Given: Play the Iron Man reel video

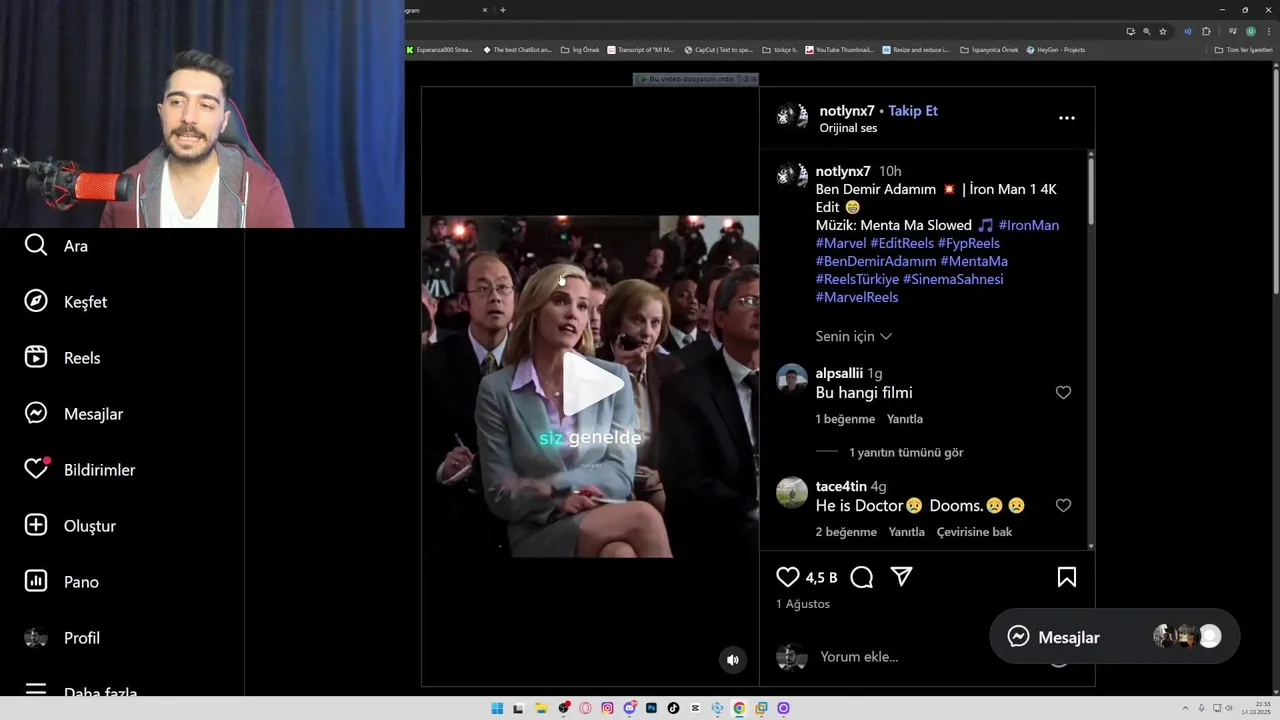Looking at the screenshot, I should pyautogui.click(x=592, y=385).
